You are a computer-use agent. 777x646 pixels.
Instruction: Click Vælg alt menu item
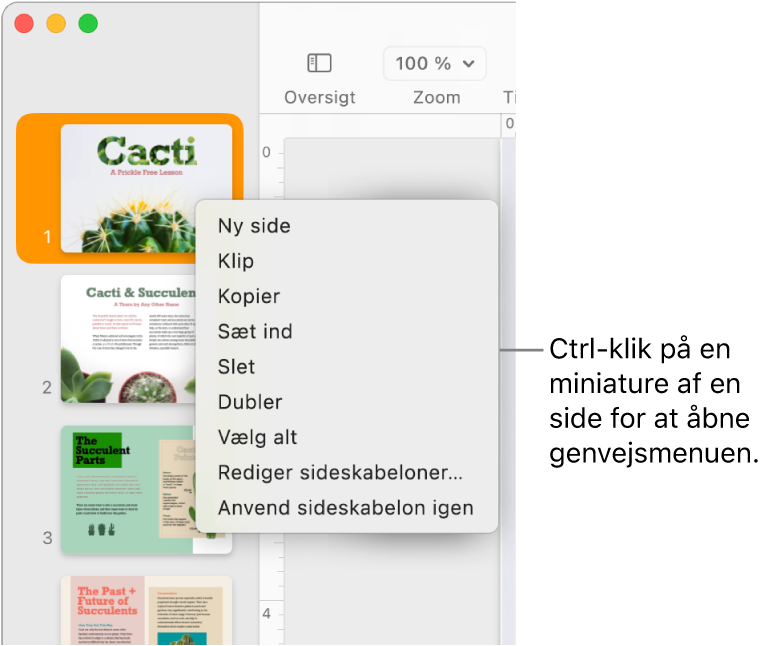click(x=347, y=437)
